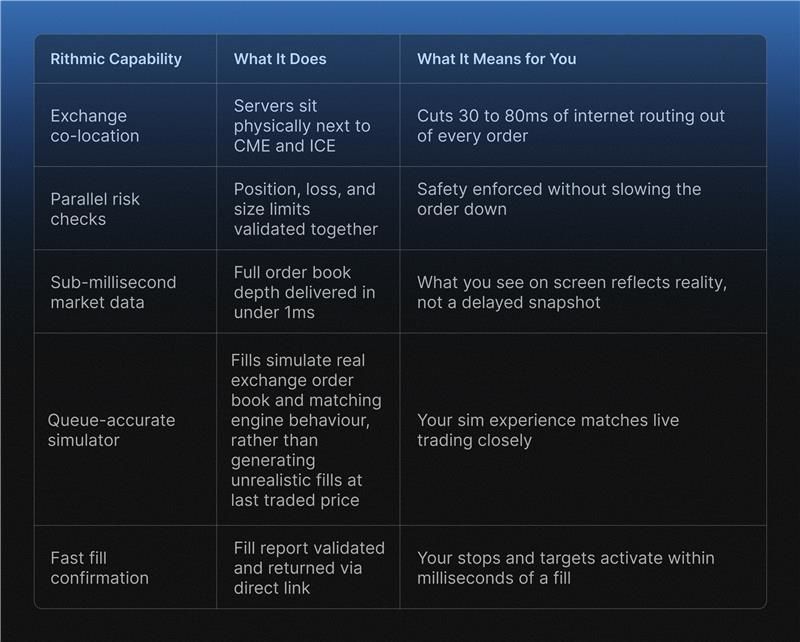Select the Exchange co-location cell
This screenshot has width=800, height=642.
(95, 125)
